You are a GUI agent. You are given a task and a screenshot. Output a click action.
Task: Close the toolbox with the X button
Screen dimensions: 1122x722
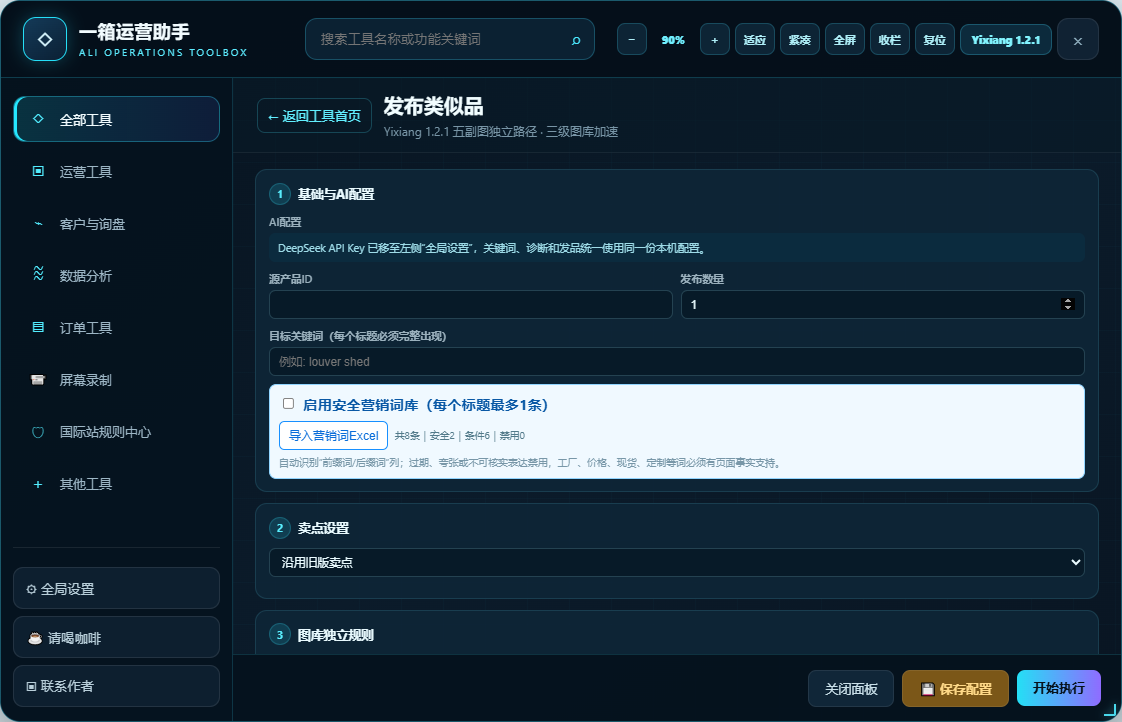pos(1078,40)
